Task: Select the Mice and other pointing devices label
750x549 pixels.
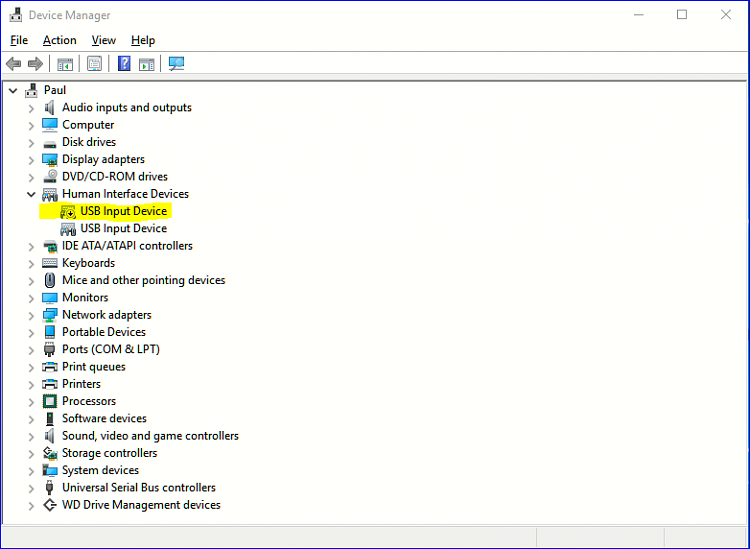Action: point(143,280)
